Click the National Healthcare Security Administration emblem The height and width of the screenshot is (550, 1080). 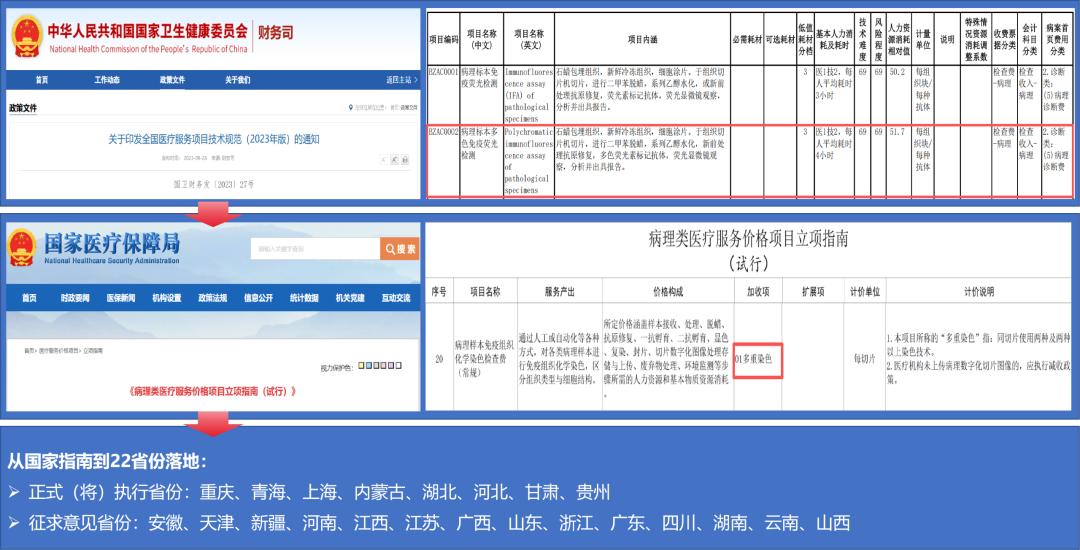[23, 248]
